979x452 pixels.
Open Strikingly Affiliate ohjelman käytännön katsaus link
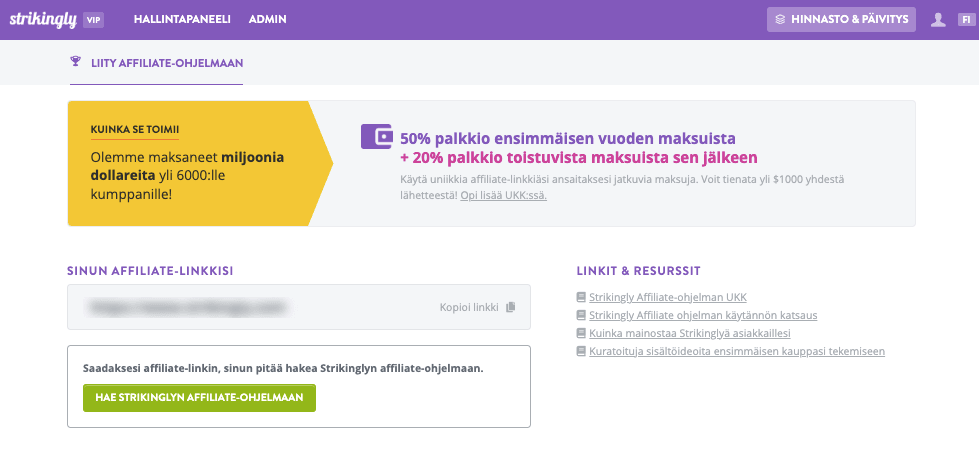pos(703,315)
